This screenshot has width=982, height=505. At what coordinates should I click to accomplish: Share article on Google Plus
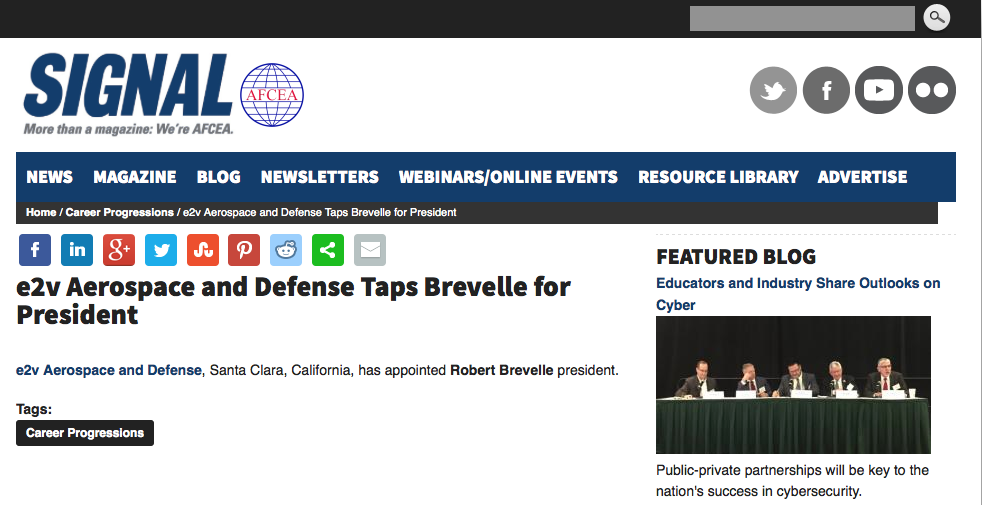119,250
